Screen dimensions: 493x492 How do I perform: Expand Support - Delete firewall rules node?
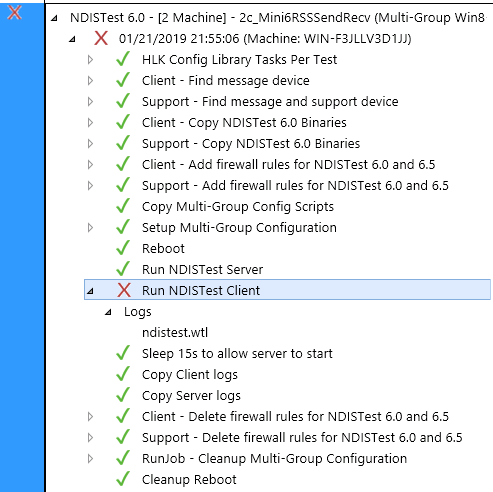point(90,438)
